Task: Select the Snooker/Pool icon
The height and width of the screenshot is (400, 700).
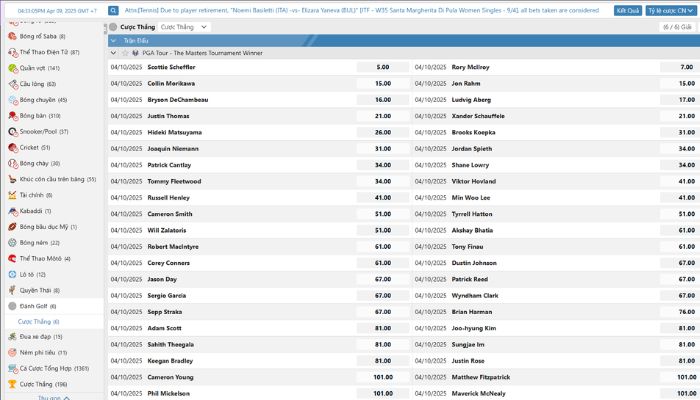Action: point(12,132)
